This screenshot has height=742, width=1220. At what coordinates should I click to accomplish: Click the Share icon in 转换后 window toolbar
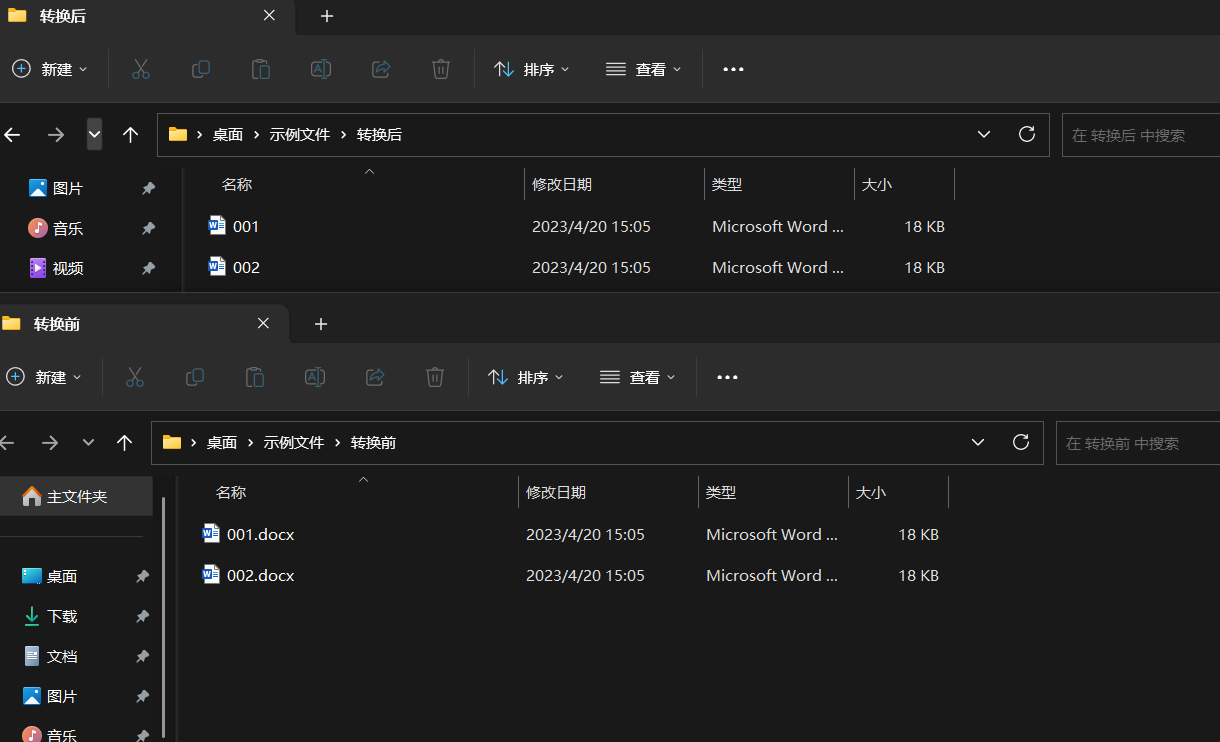[381, 69]
